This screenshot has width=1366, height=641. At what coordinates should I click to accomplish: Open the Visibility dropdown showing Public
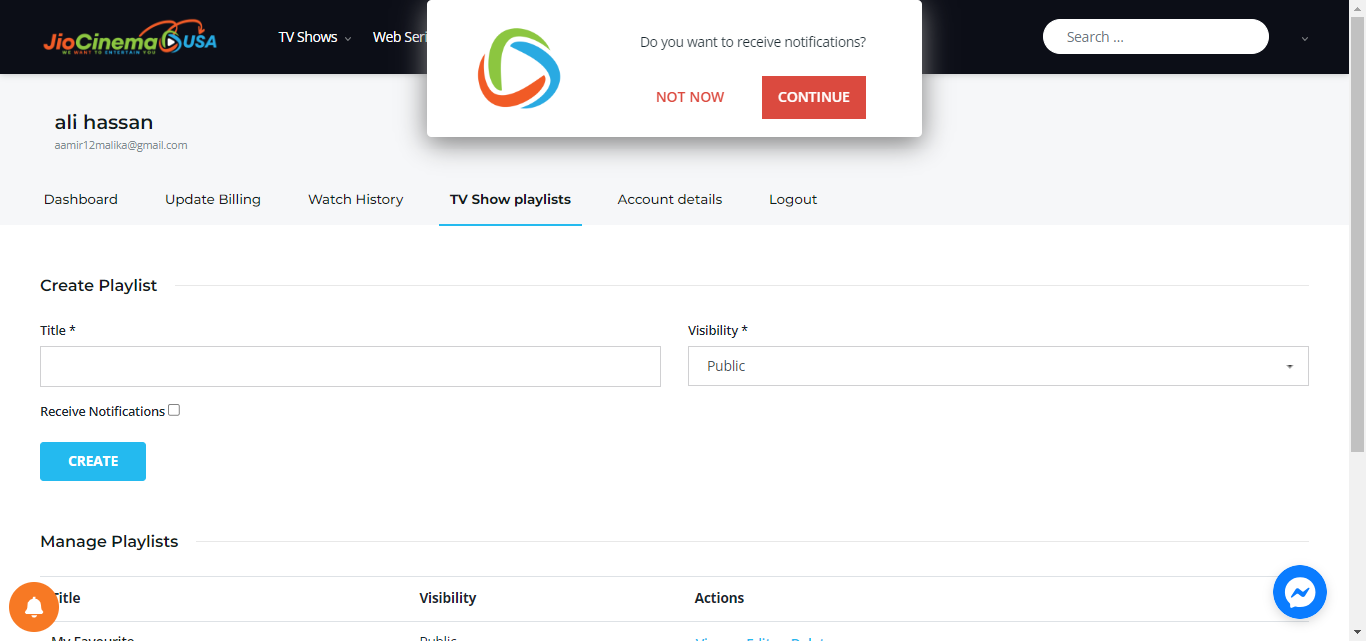[x=998, y=366]
